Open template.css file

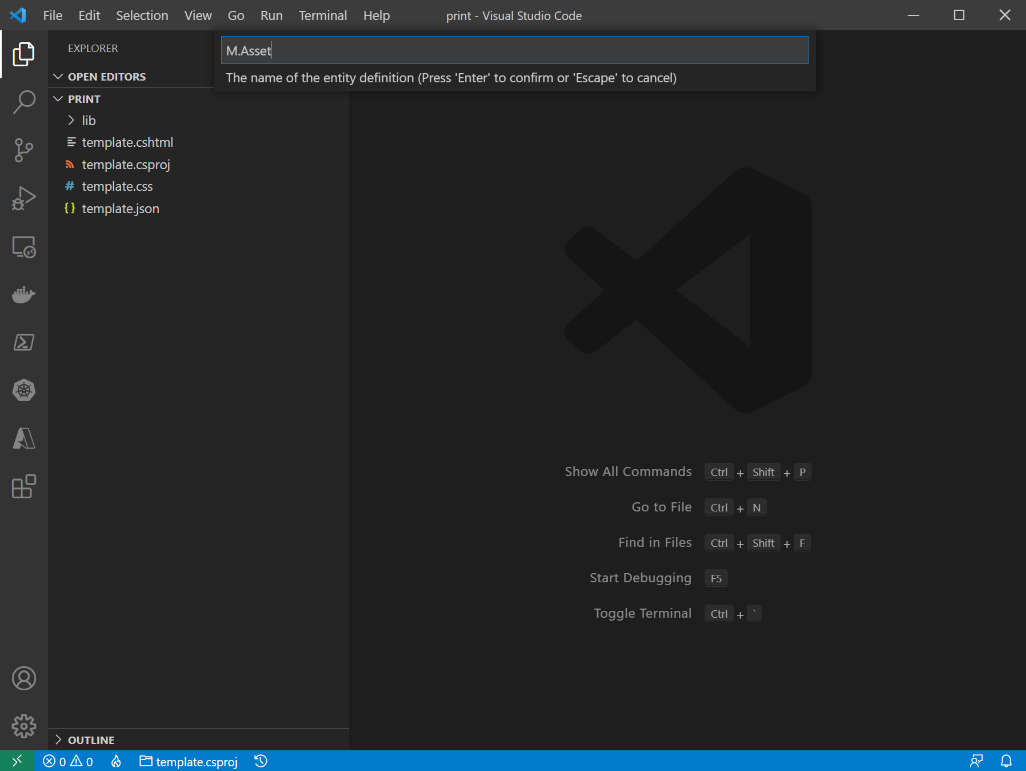point(117,187)
